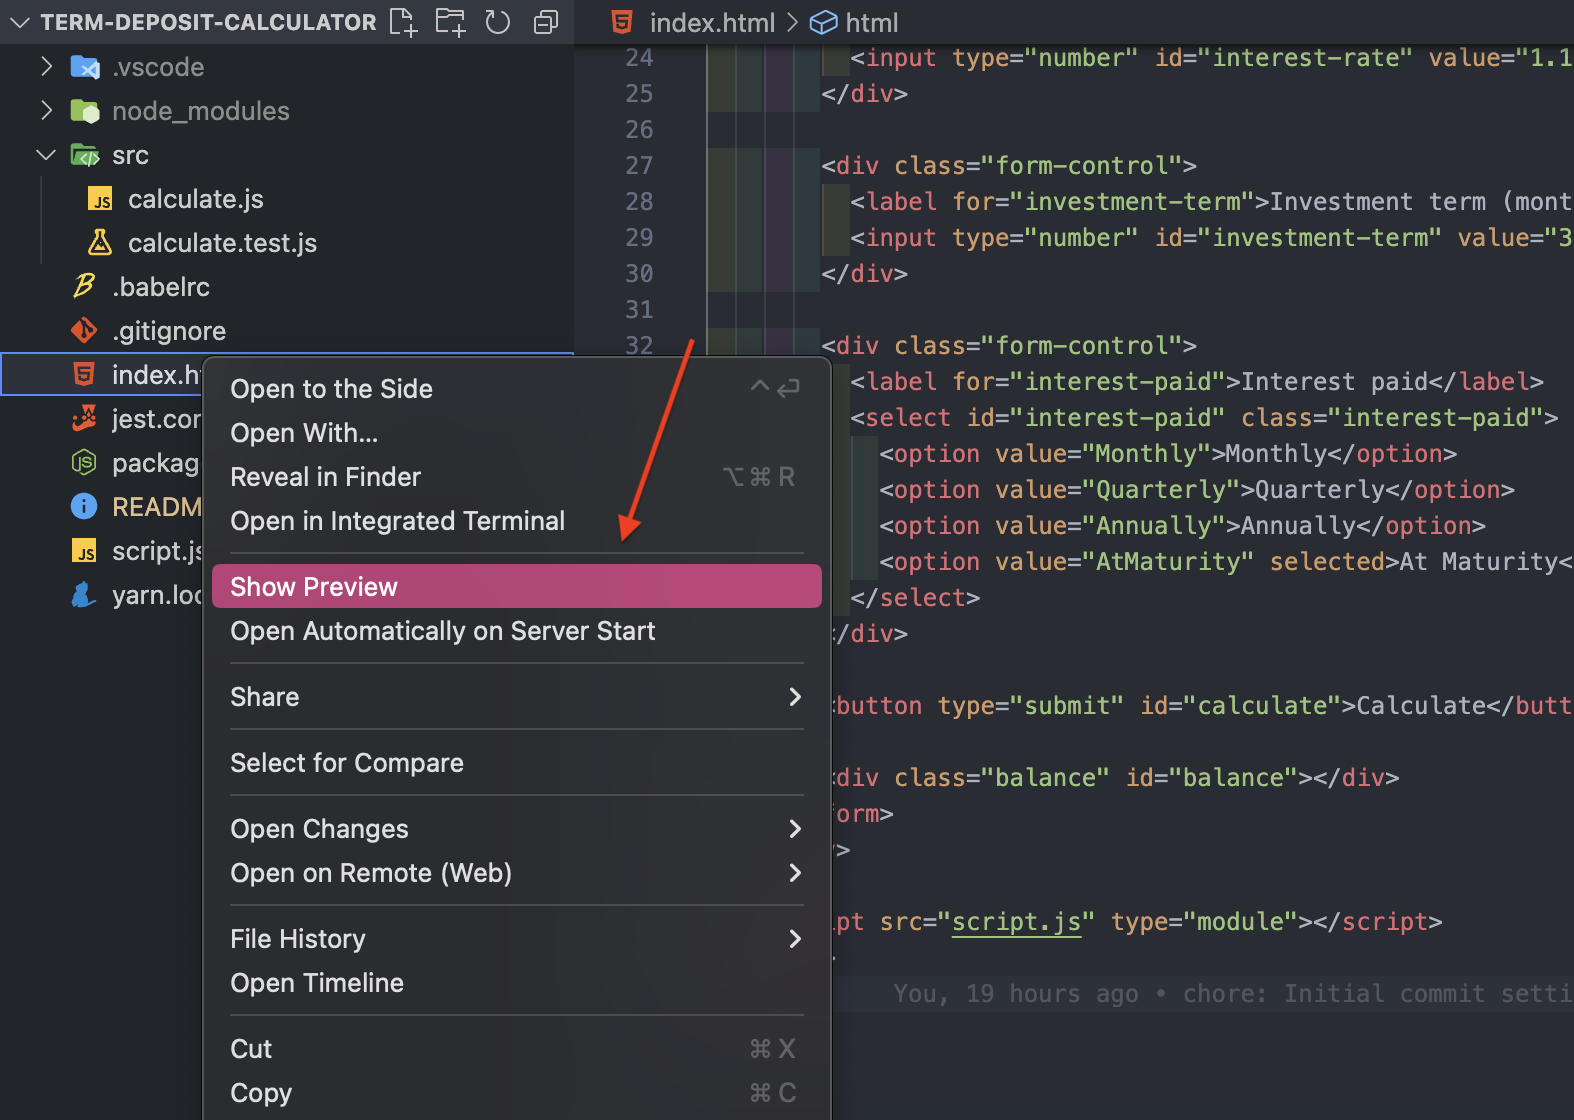Click the 'AtMaturity' option value in code
Viewport: 1574px width, 1120px height.
[1168, 561]
